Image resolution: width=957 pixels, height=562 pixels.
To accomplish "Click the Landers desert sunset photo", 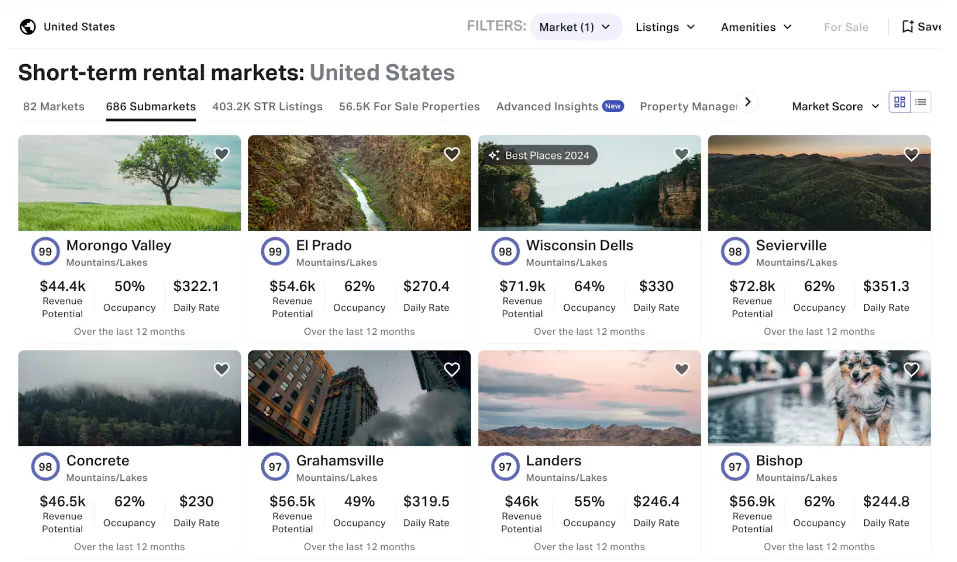I will tap(590, 398).
